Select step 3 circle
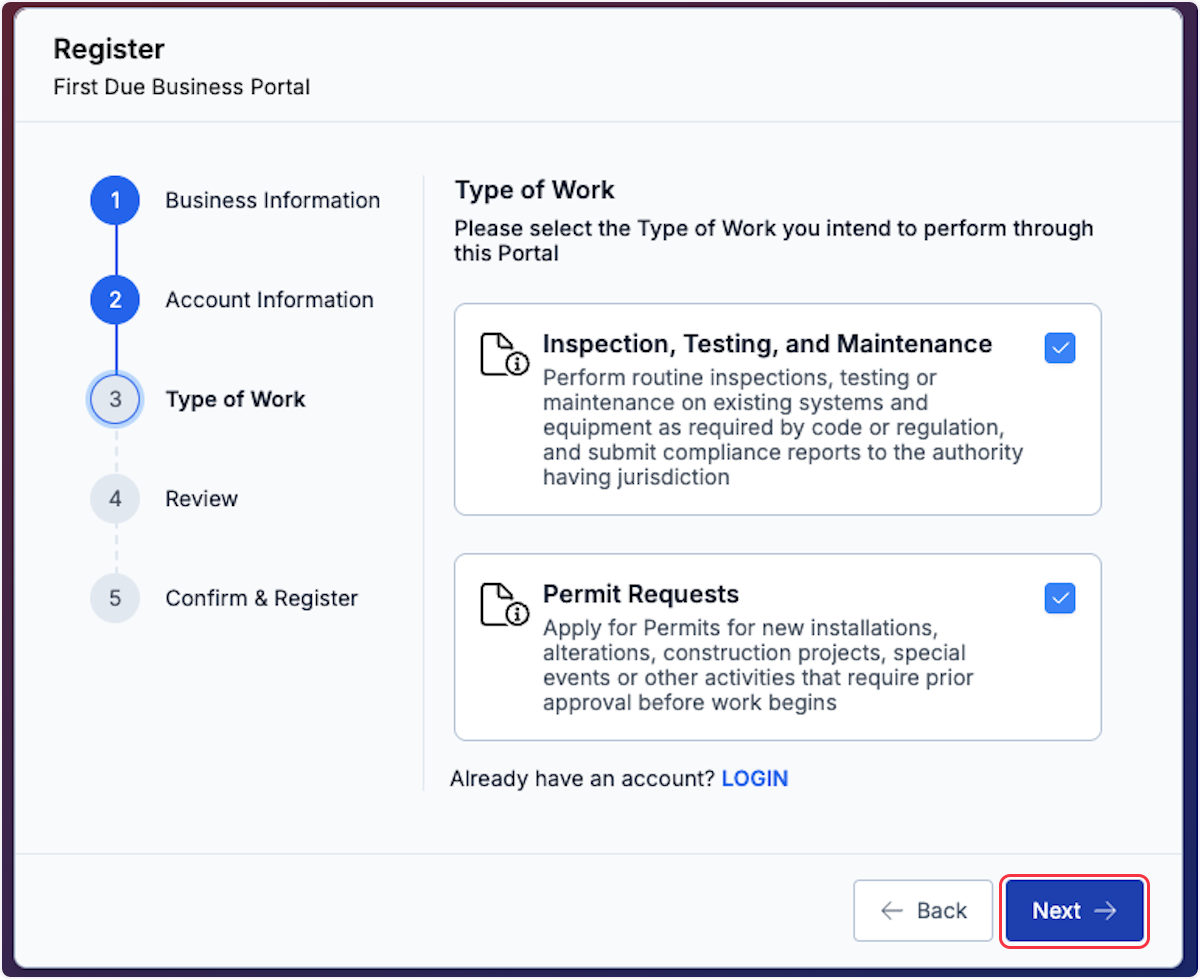This screenshot has width=1200, height=979. pos(116,399)
